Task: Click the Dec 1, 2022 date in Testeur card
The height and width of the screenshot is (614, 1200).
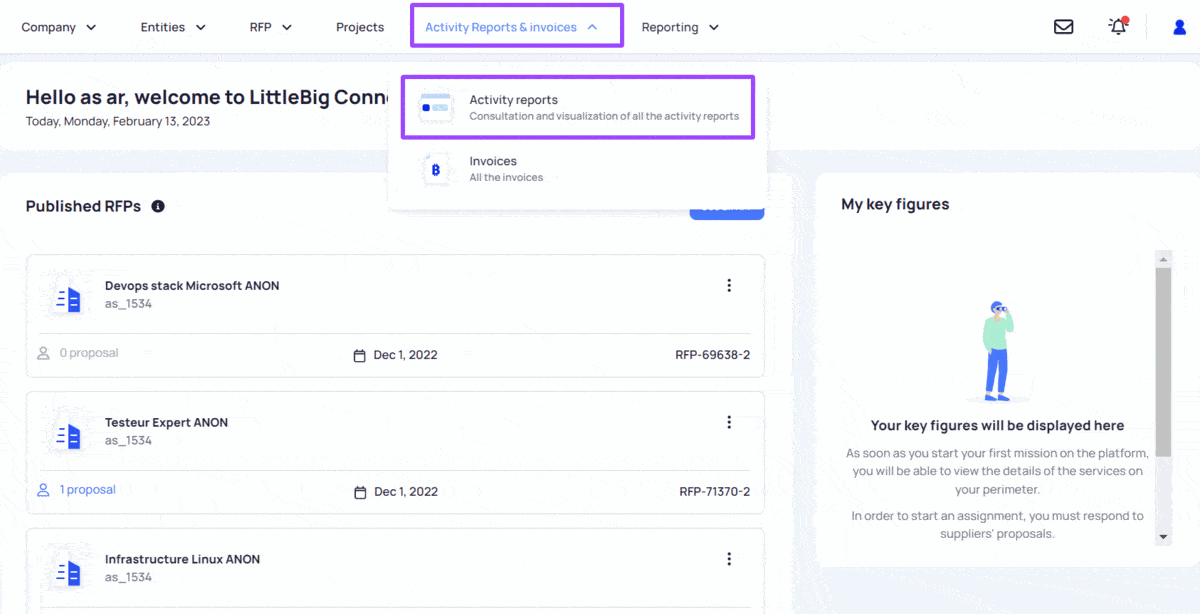Action: click(406, 492)
